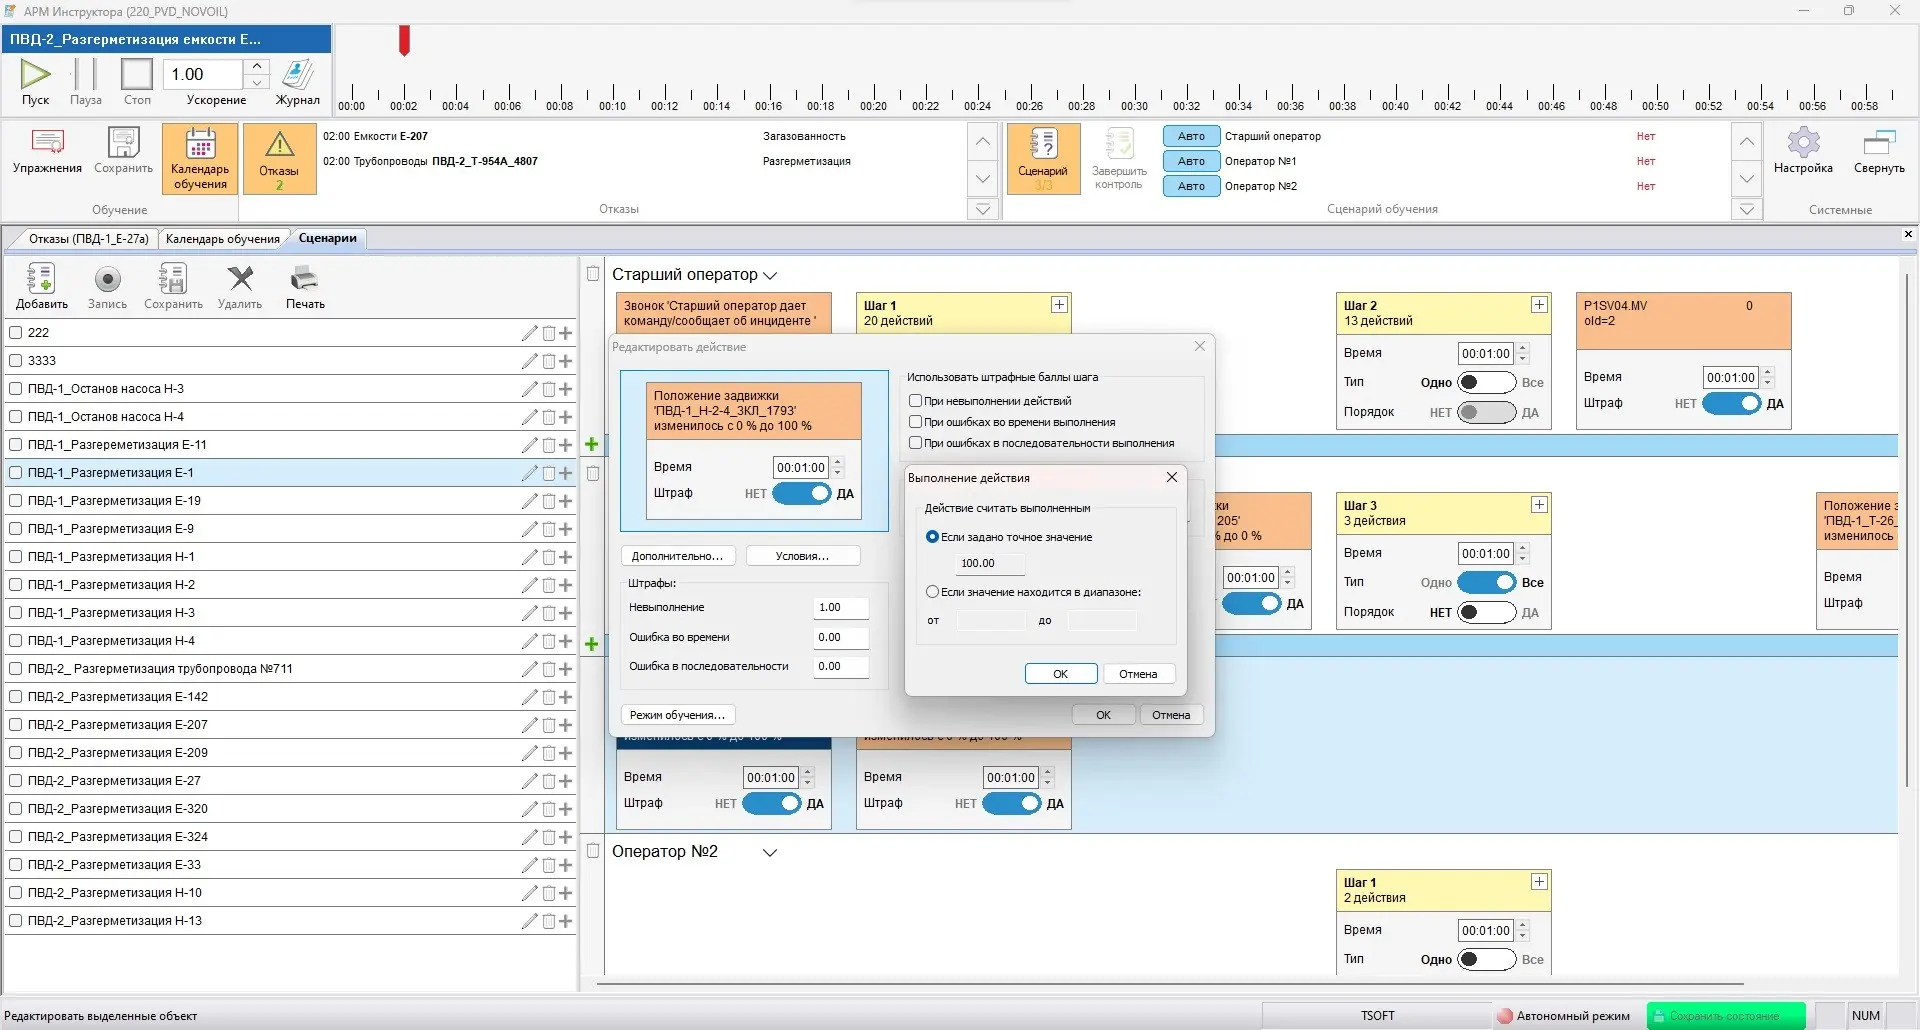The image size is (1920, 1030).
Task: Click Удалить delete icon
Action: click(x=240, y=279)
